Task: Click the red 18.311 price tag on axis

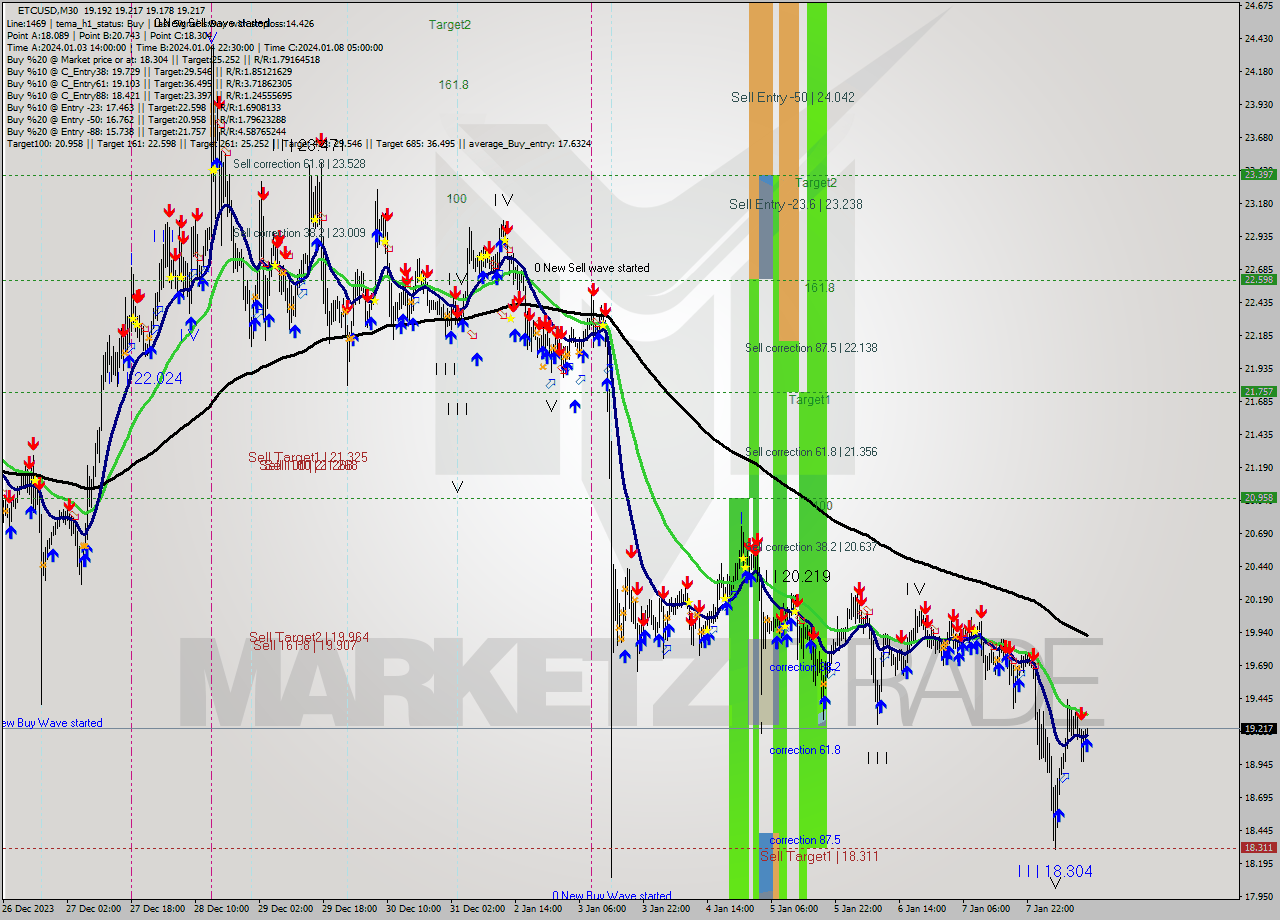Action: tap(1258, 848)
